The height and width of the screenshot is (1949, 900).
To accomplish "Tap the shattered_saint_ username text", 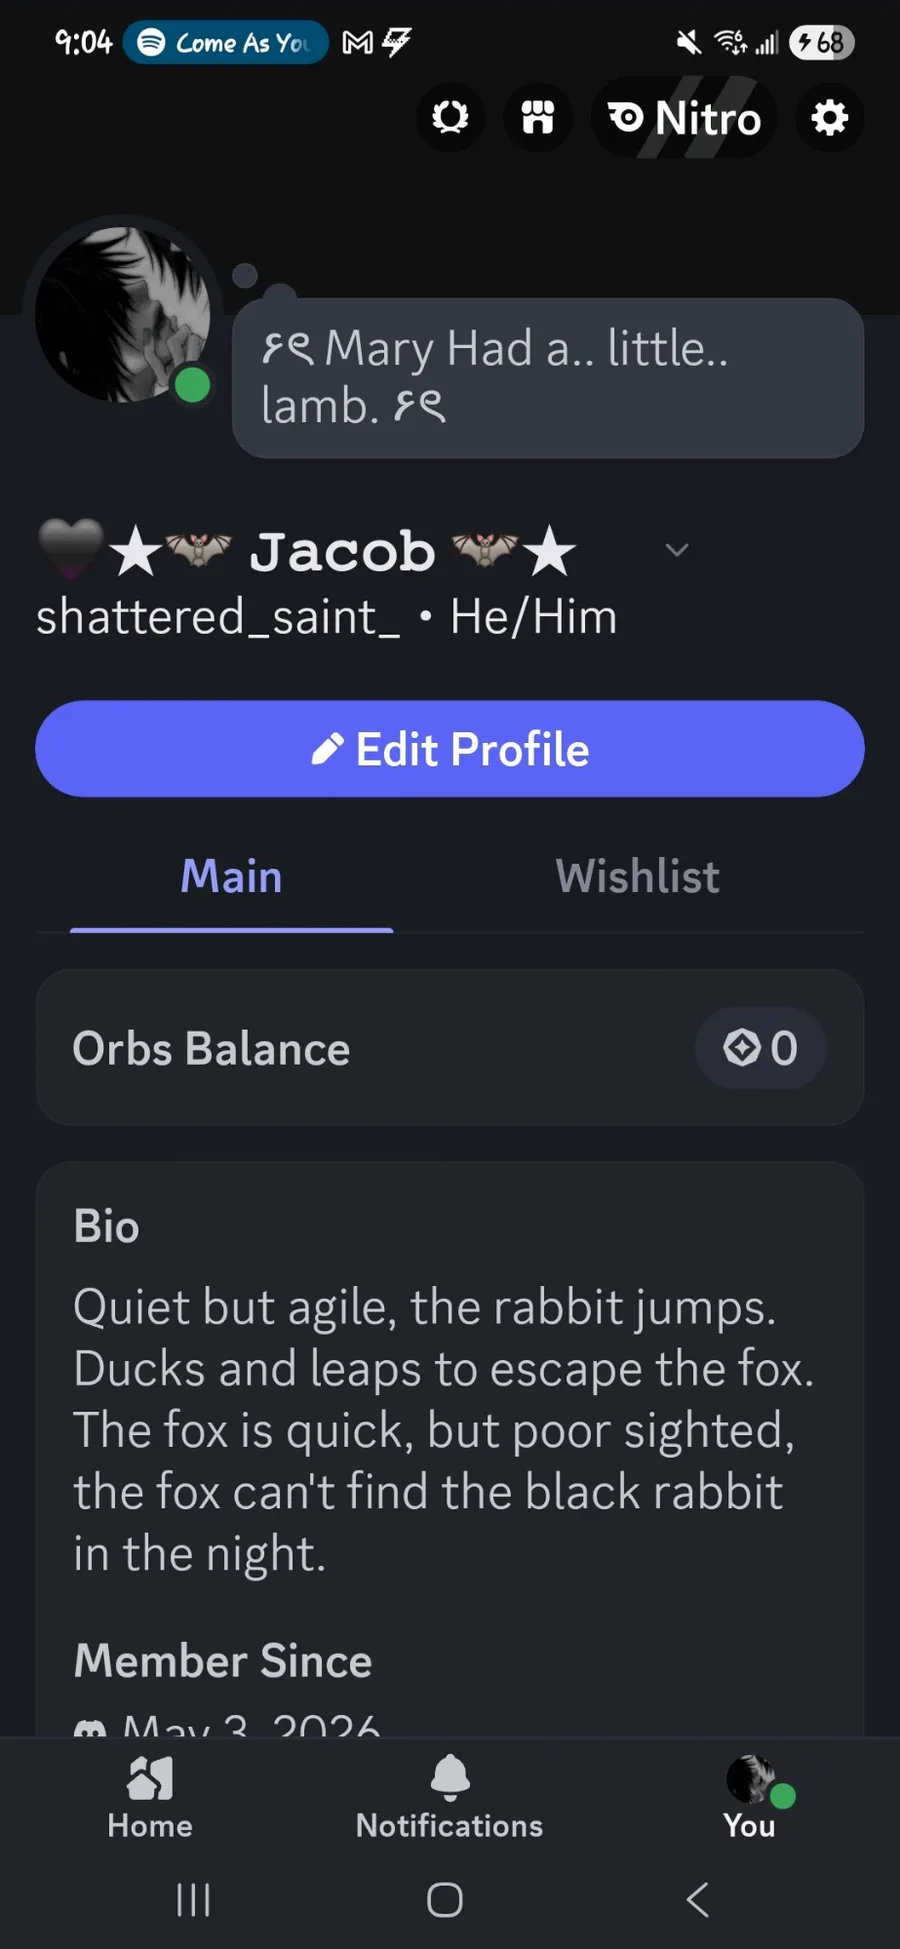I will [219, 616].
